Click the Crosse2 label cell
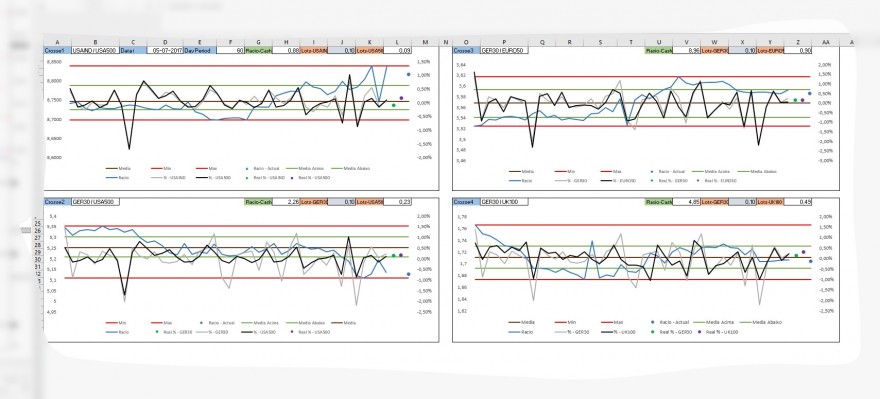This screenshot has width=880, height=399. tap(58, 202)
